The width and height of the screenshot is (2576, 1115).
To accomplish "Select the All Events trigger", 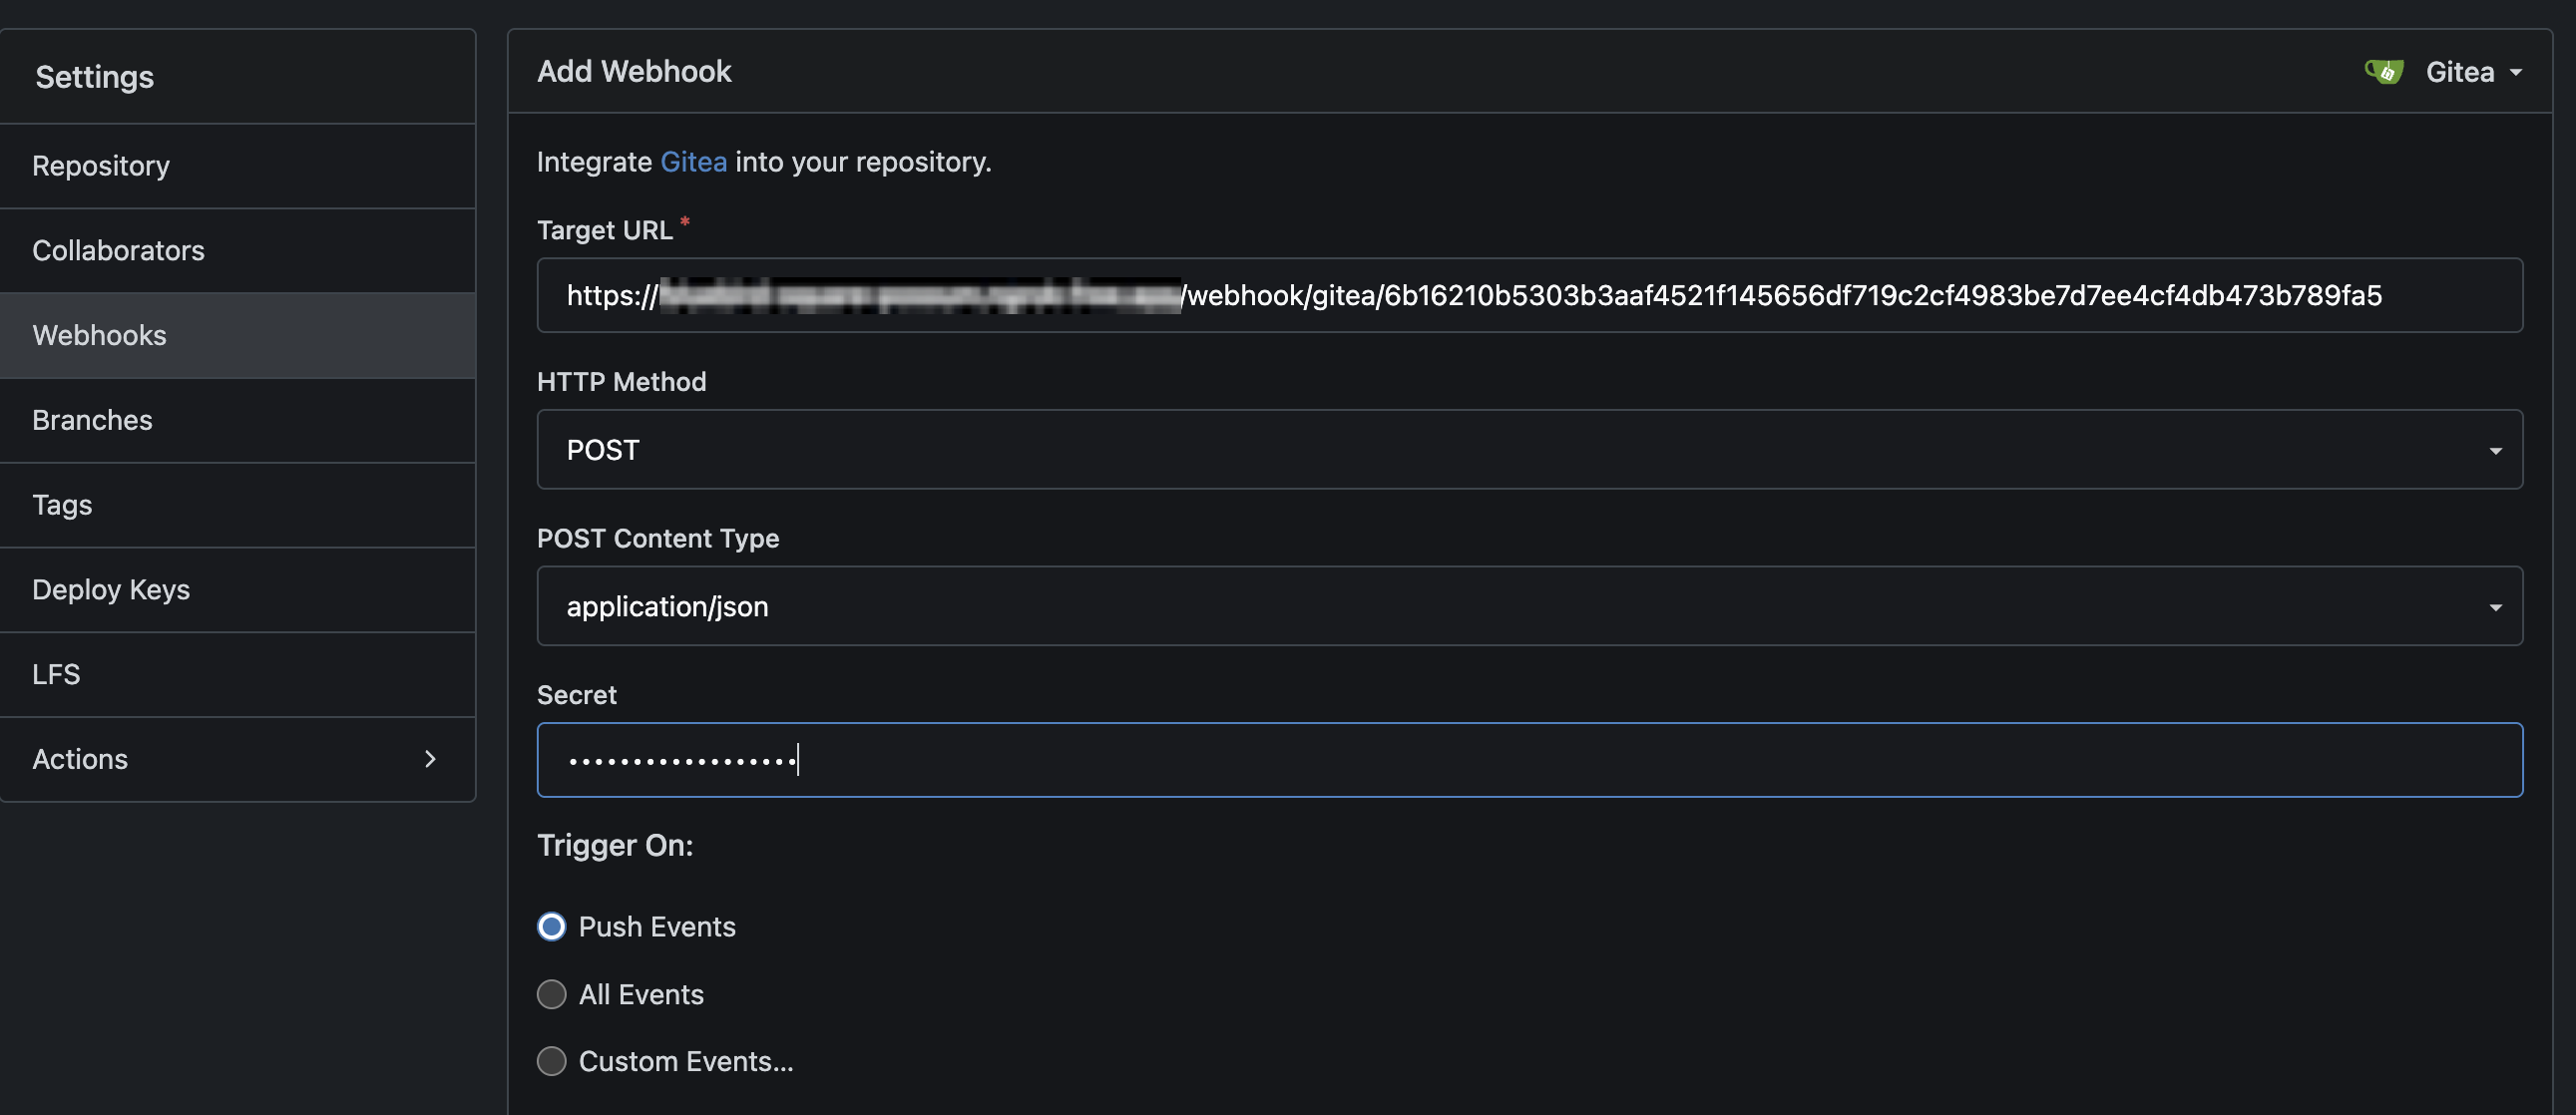I will 551,994.
